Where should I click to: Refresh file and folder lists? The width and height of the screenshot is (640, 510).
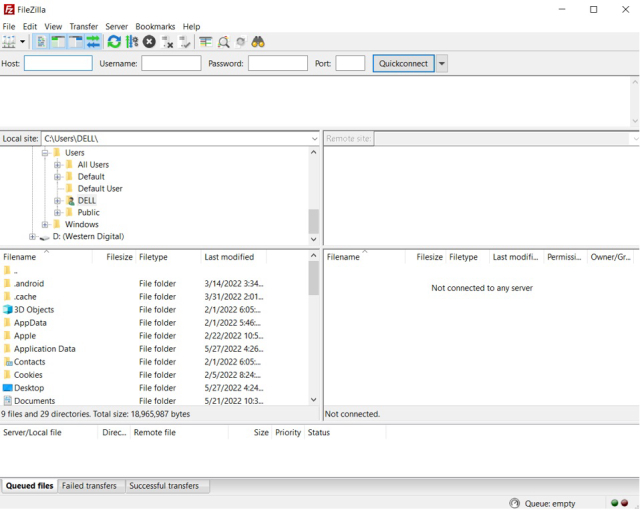pos(114,42)
